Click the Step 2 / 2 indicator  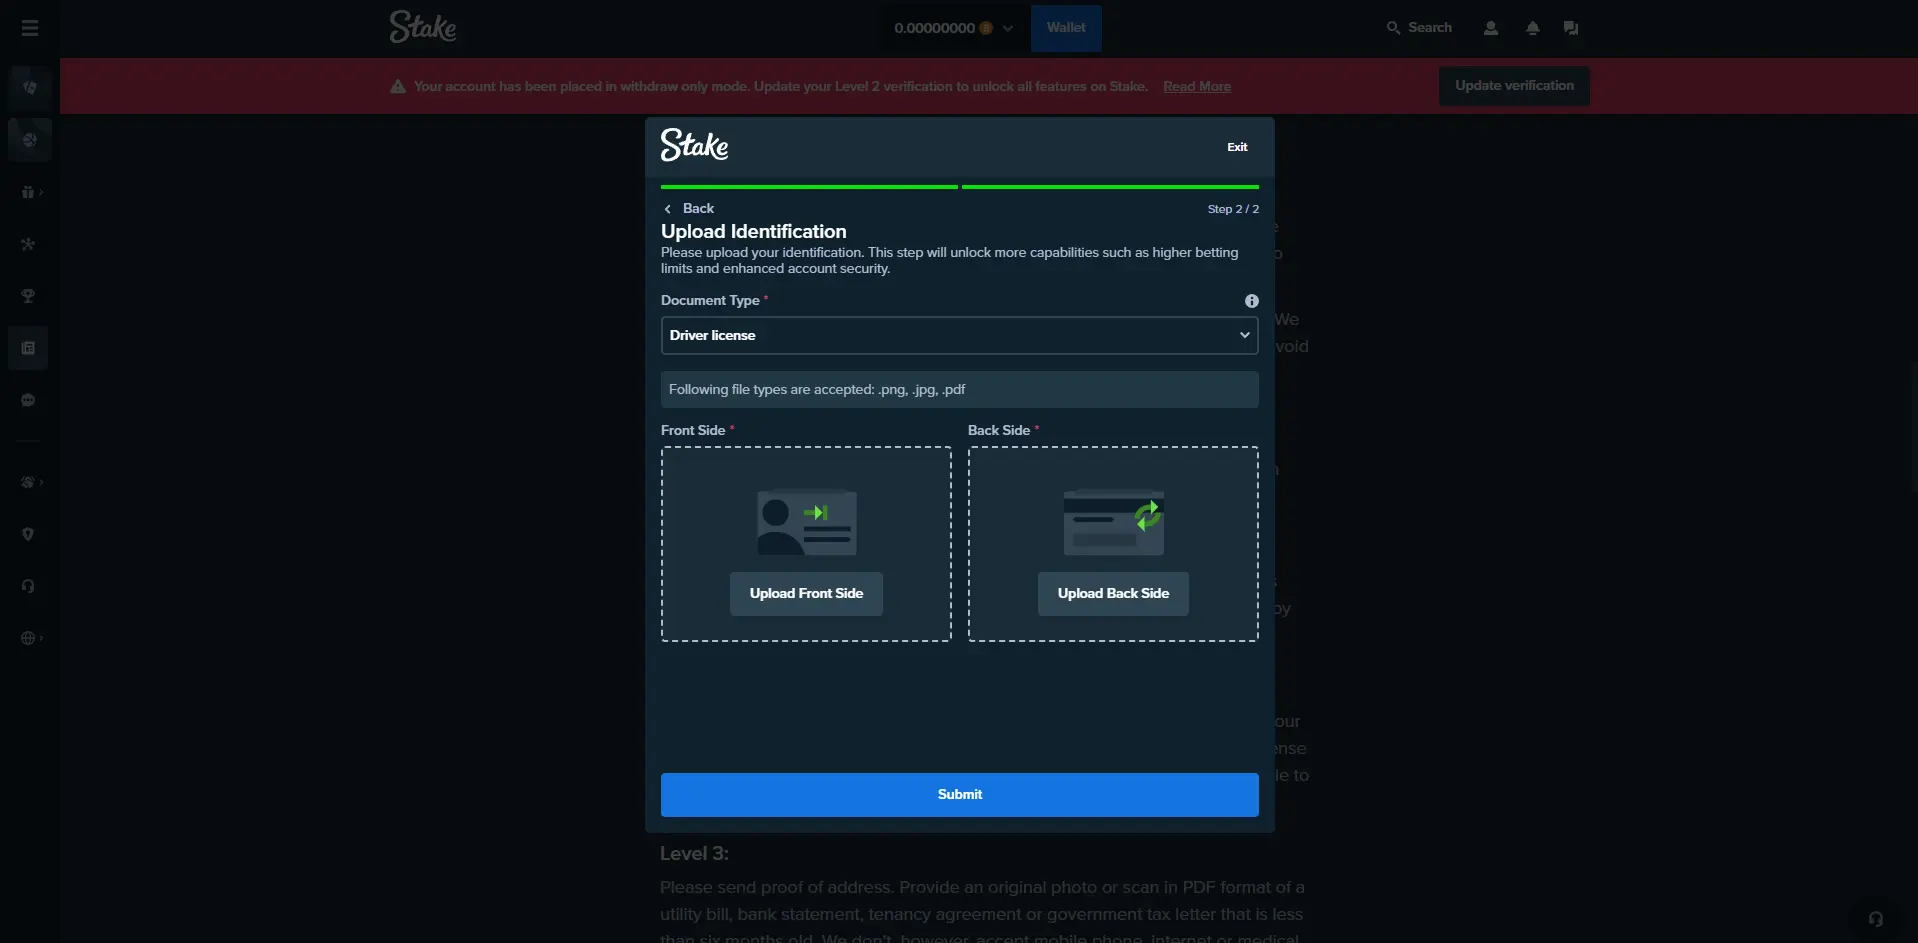coord(1233,209)
